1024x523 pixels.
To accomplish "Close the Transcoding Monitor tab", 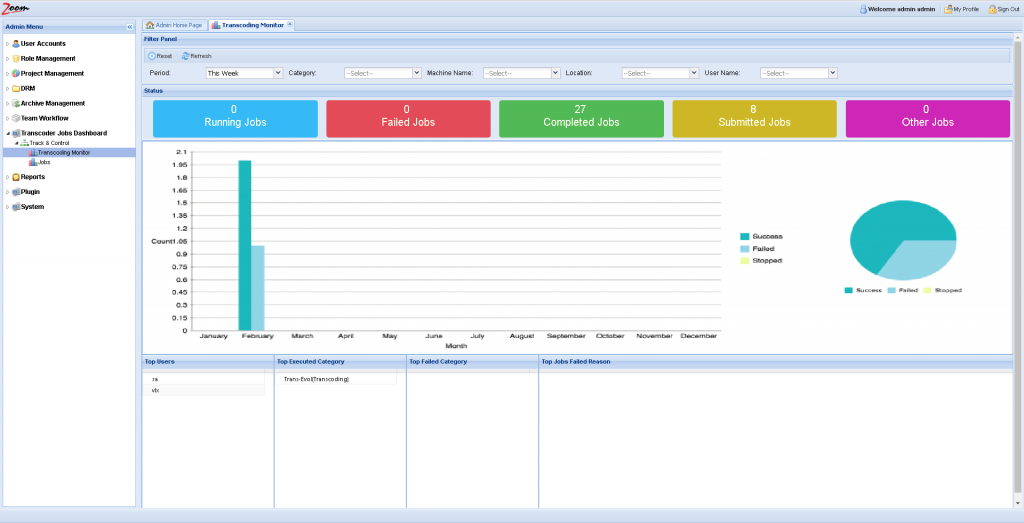I will pos(290,25).
